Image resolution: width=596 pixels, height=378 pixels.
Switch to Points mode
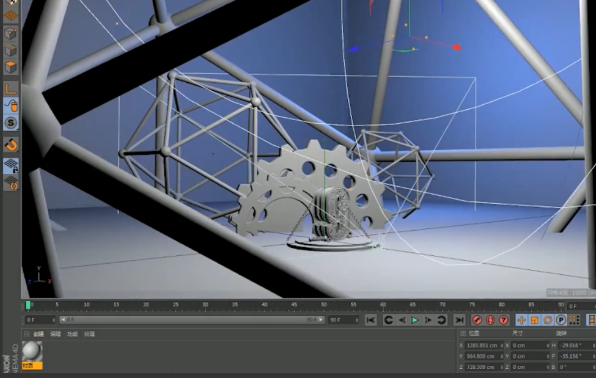(11, 33)
